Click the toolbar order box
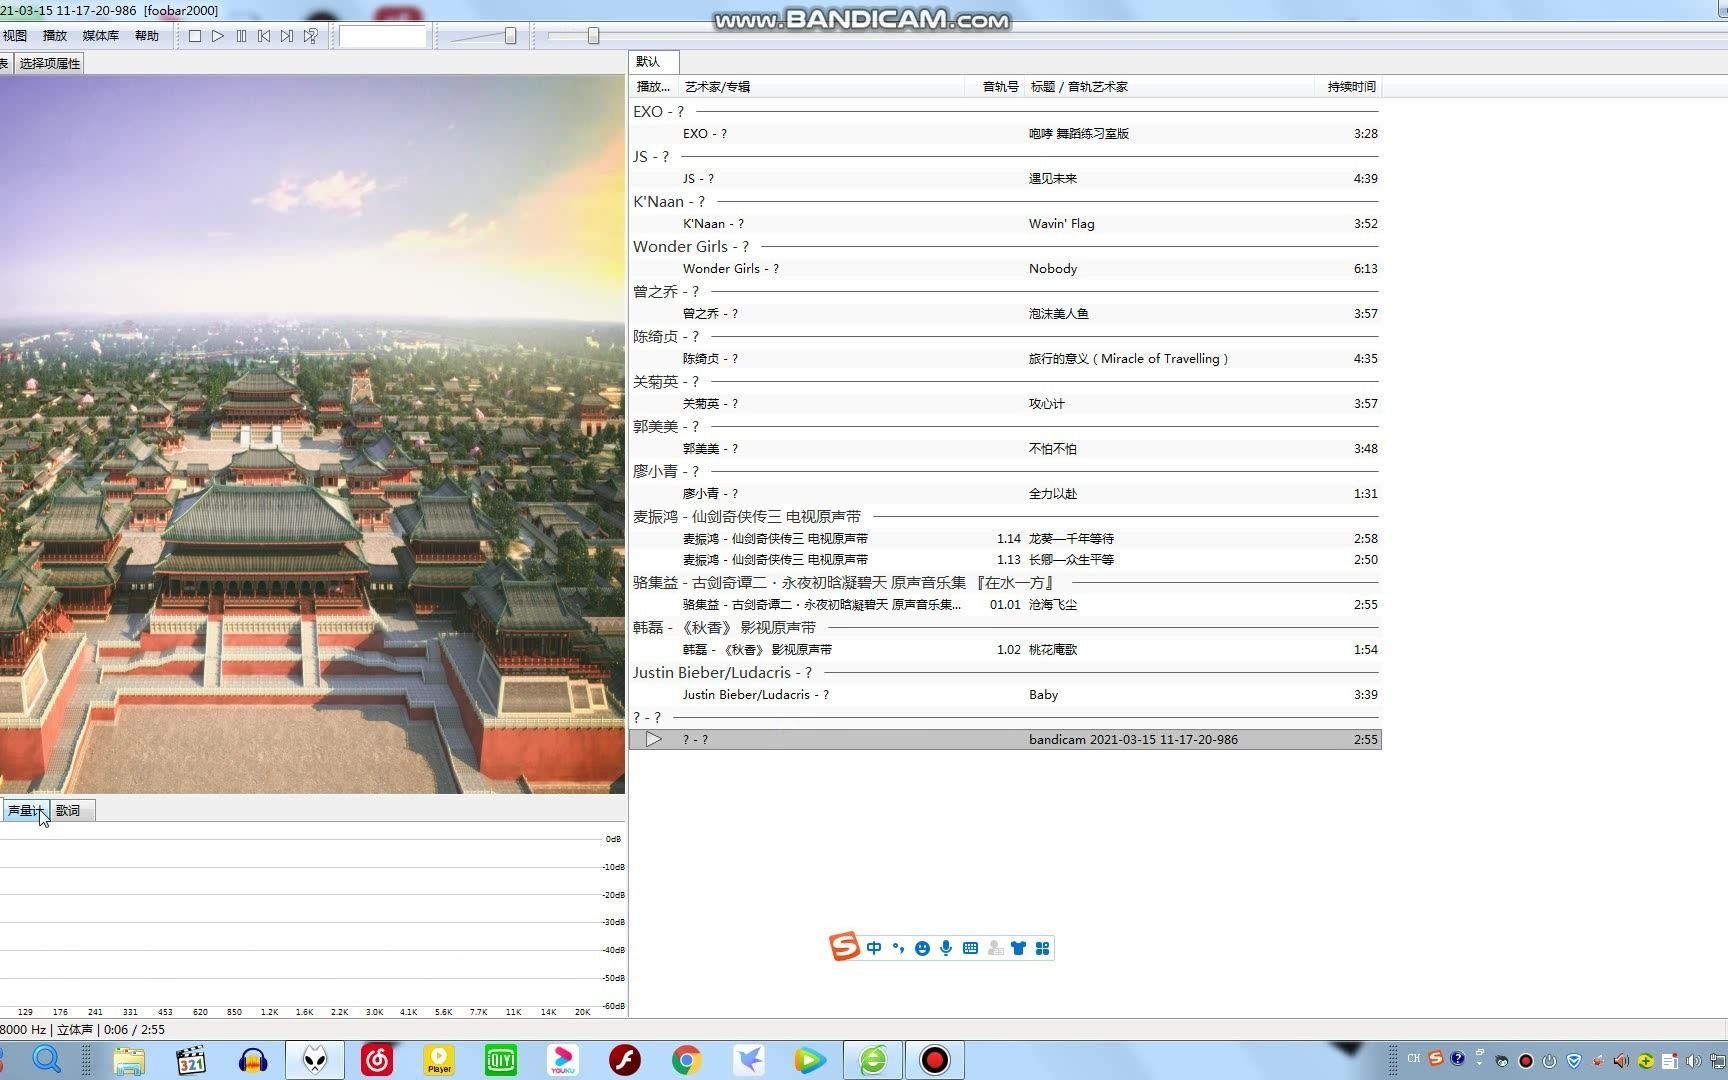Image resolution: width=1728 pixels, height=1080 pixels. coord(383,36)
